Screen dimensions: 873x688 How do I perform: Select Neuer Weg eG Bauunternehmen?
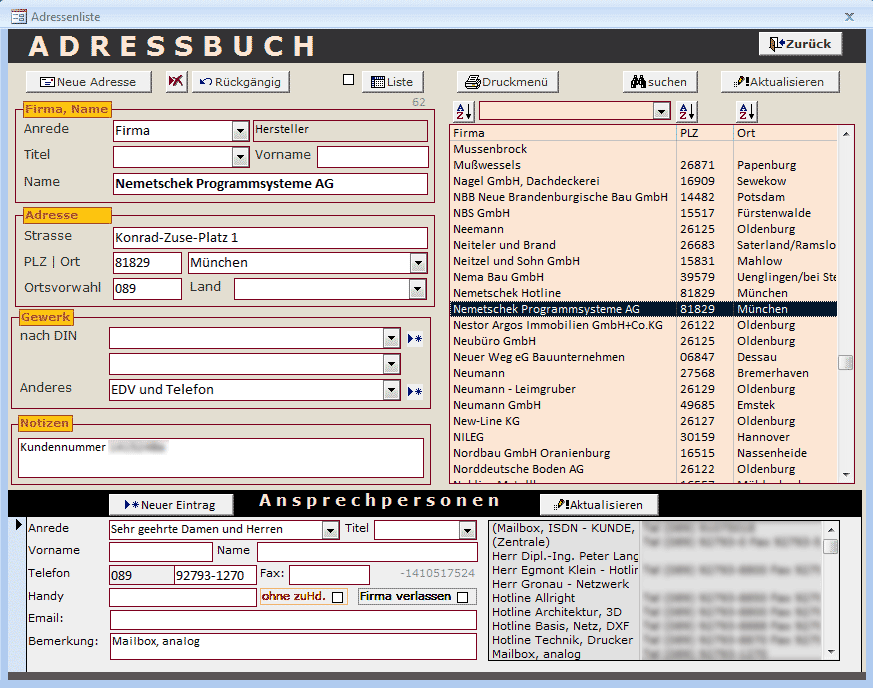pos(644,357)
